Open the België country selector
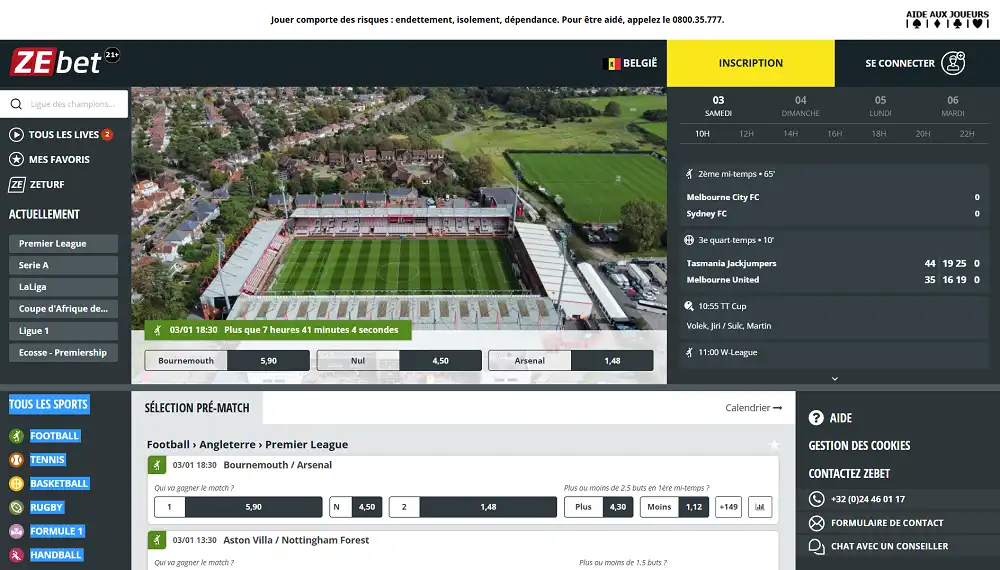The width and height of the screenshot is (1000, 570). pos(631,63)
